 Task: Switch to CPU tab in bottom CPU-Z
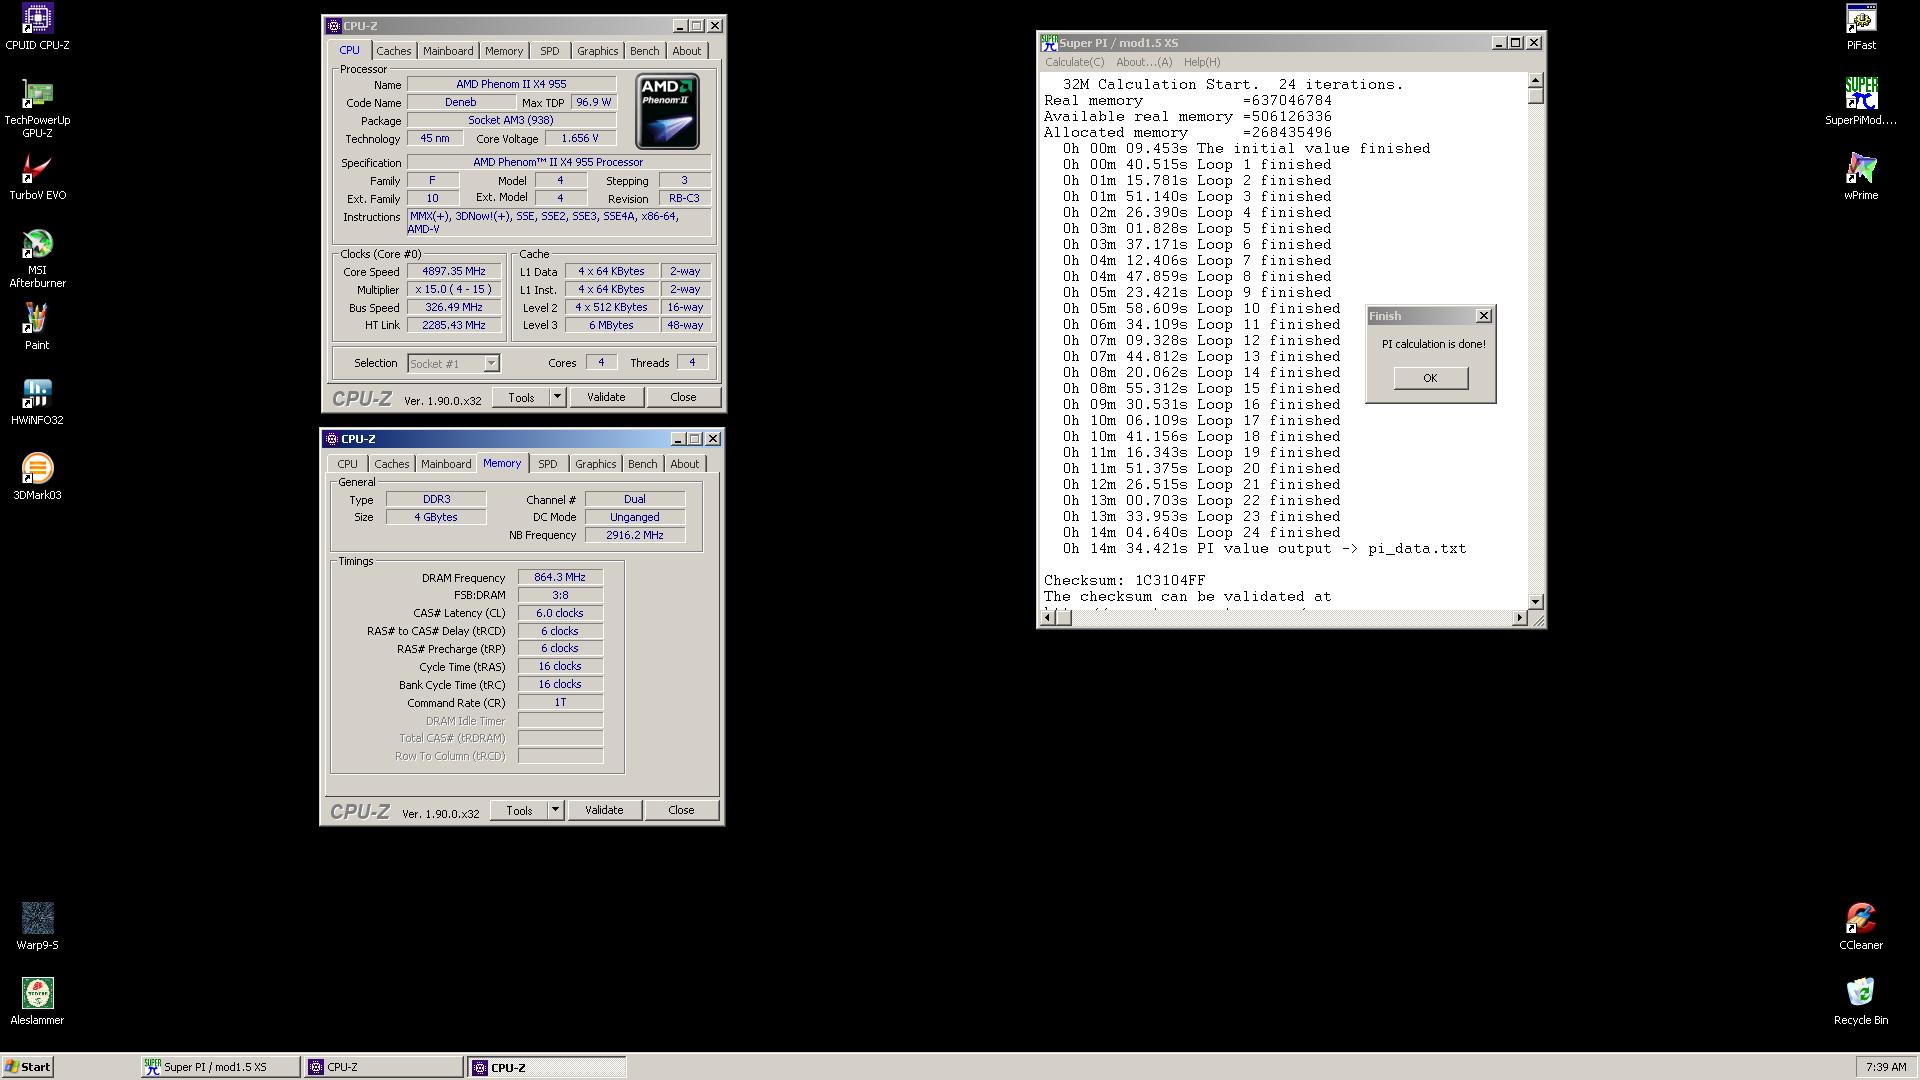[x=347, y=464]
